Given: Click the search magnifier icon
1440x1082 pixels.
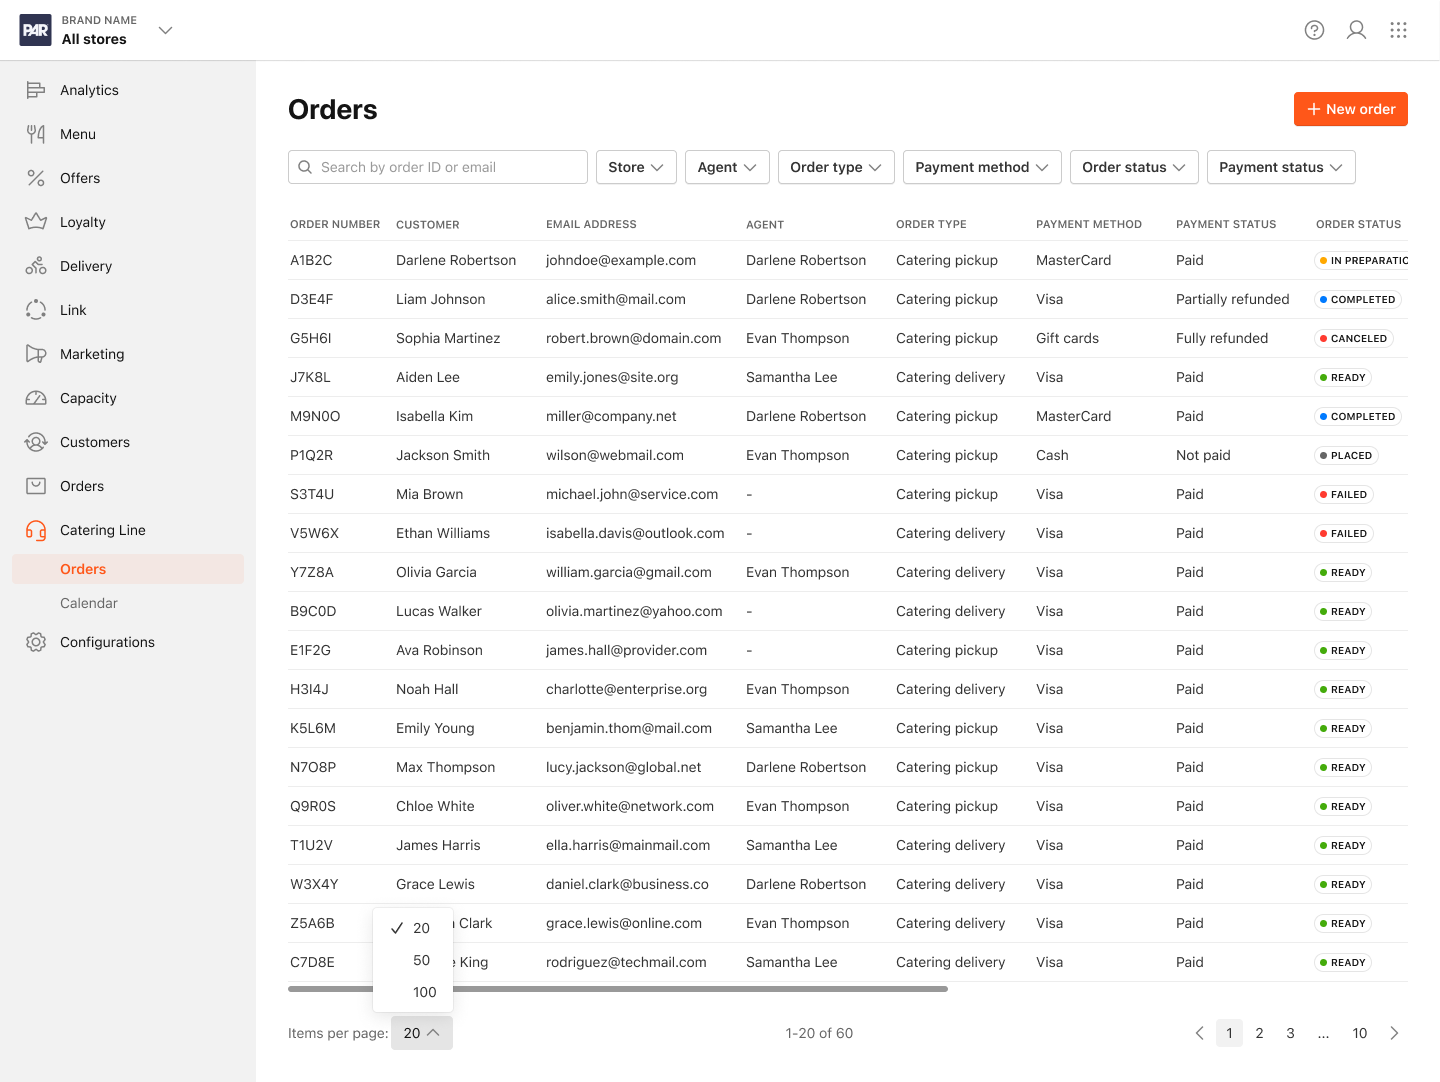Looking at the screenshot, I should tap(305, 167).
